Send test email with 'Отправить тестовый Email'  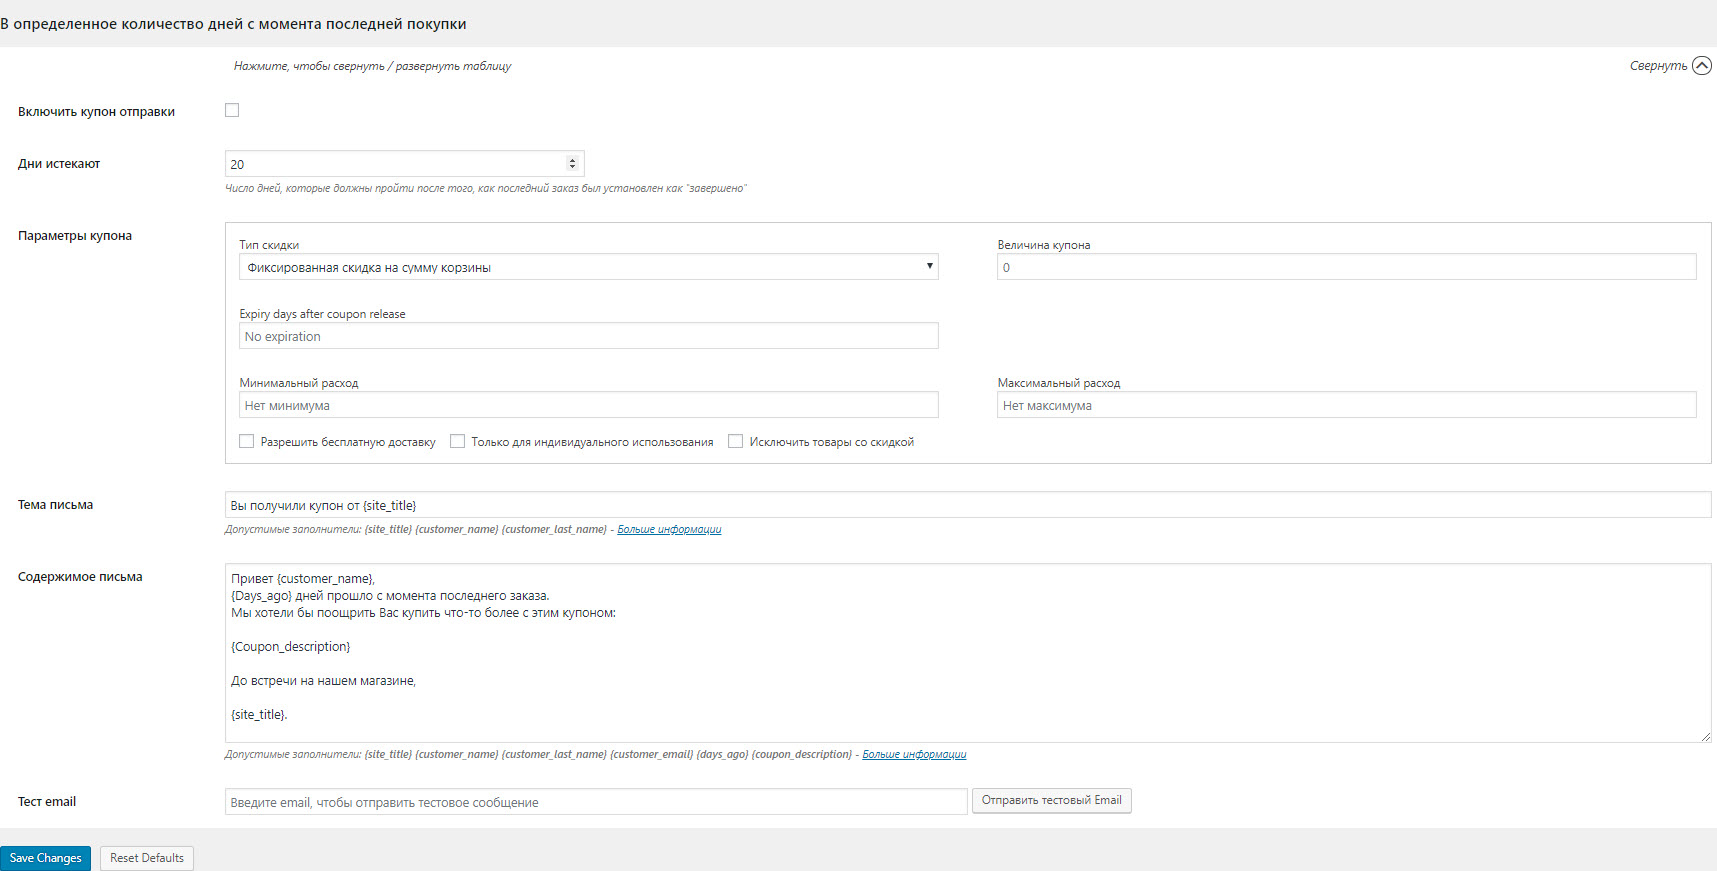tap(1051, 801)
